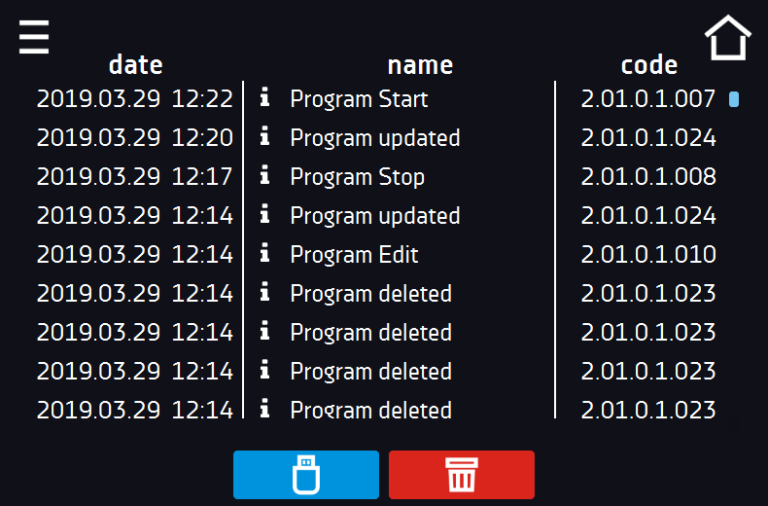Select the name column header
Viewport: 768px width, 506px height.
click(x=420, y=65)
